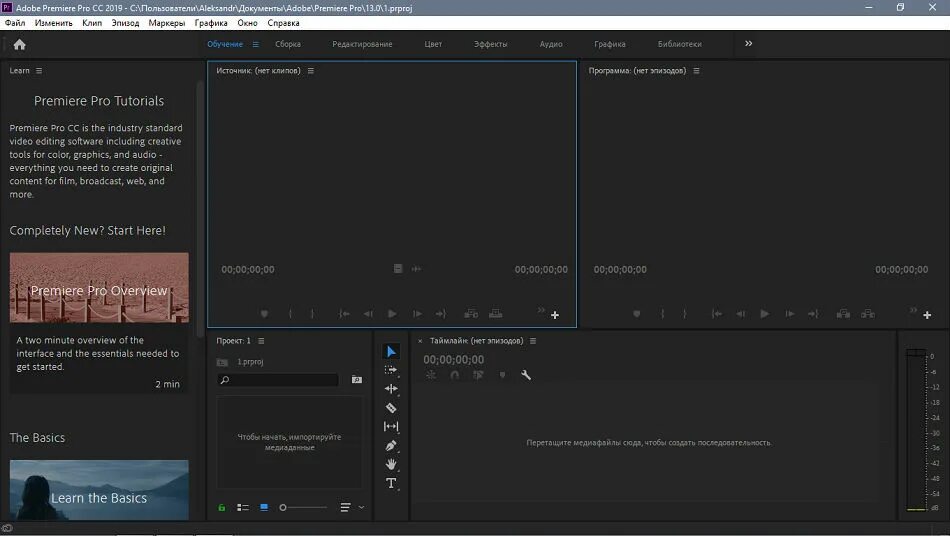Image resolution: width=950 pixels, height=536 pixels.
Task: Mark Out point in Source monitor
Action: click(313, 314)
